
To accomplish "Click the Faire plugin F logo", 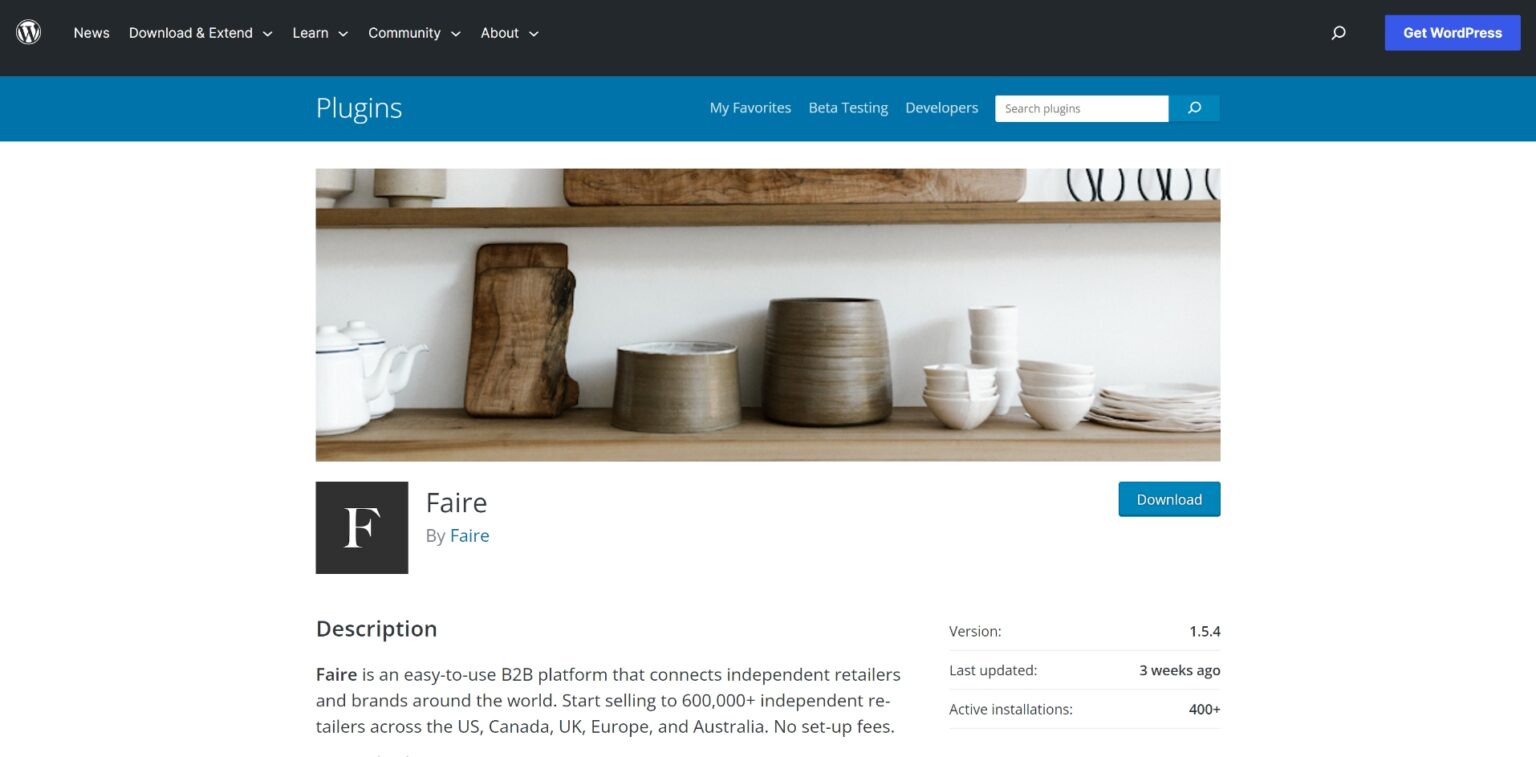I will click(x=362, y=528).
